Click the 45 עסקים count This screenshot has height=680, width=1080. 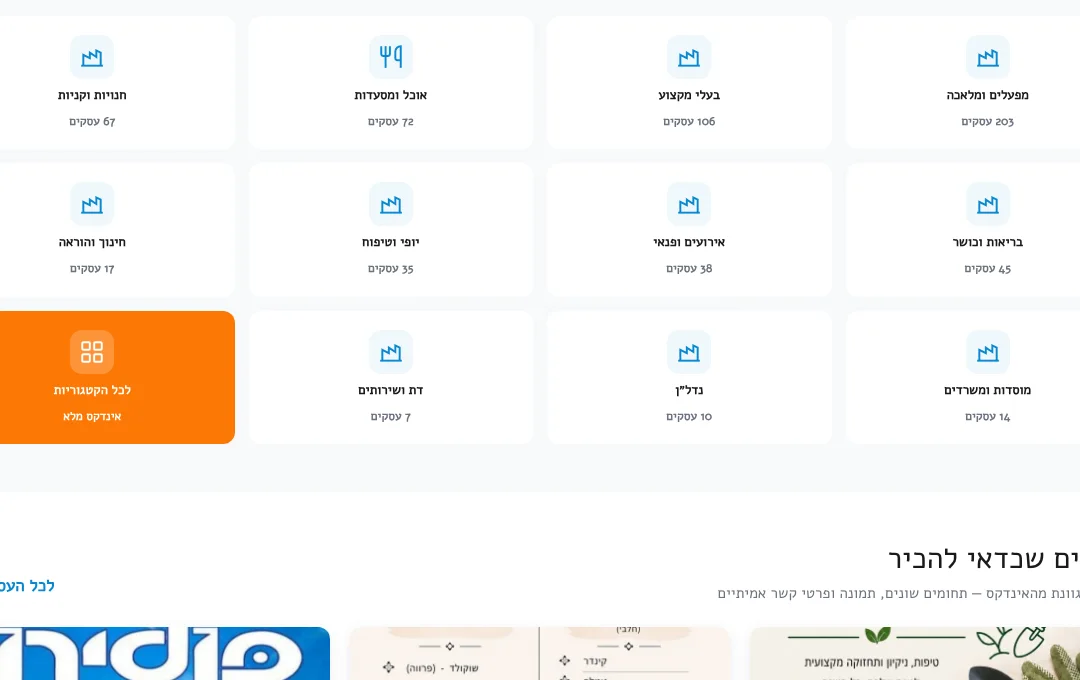click(988, 269)
